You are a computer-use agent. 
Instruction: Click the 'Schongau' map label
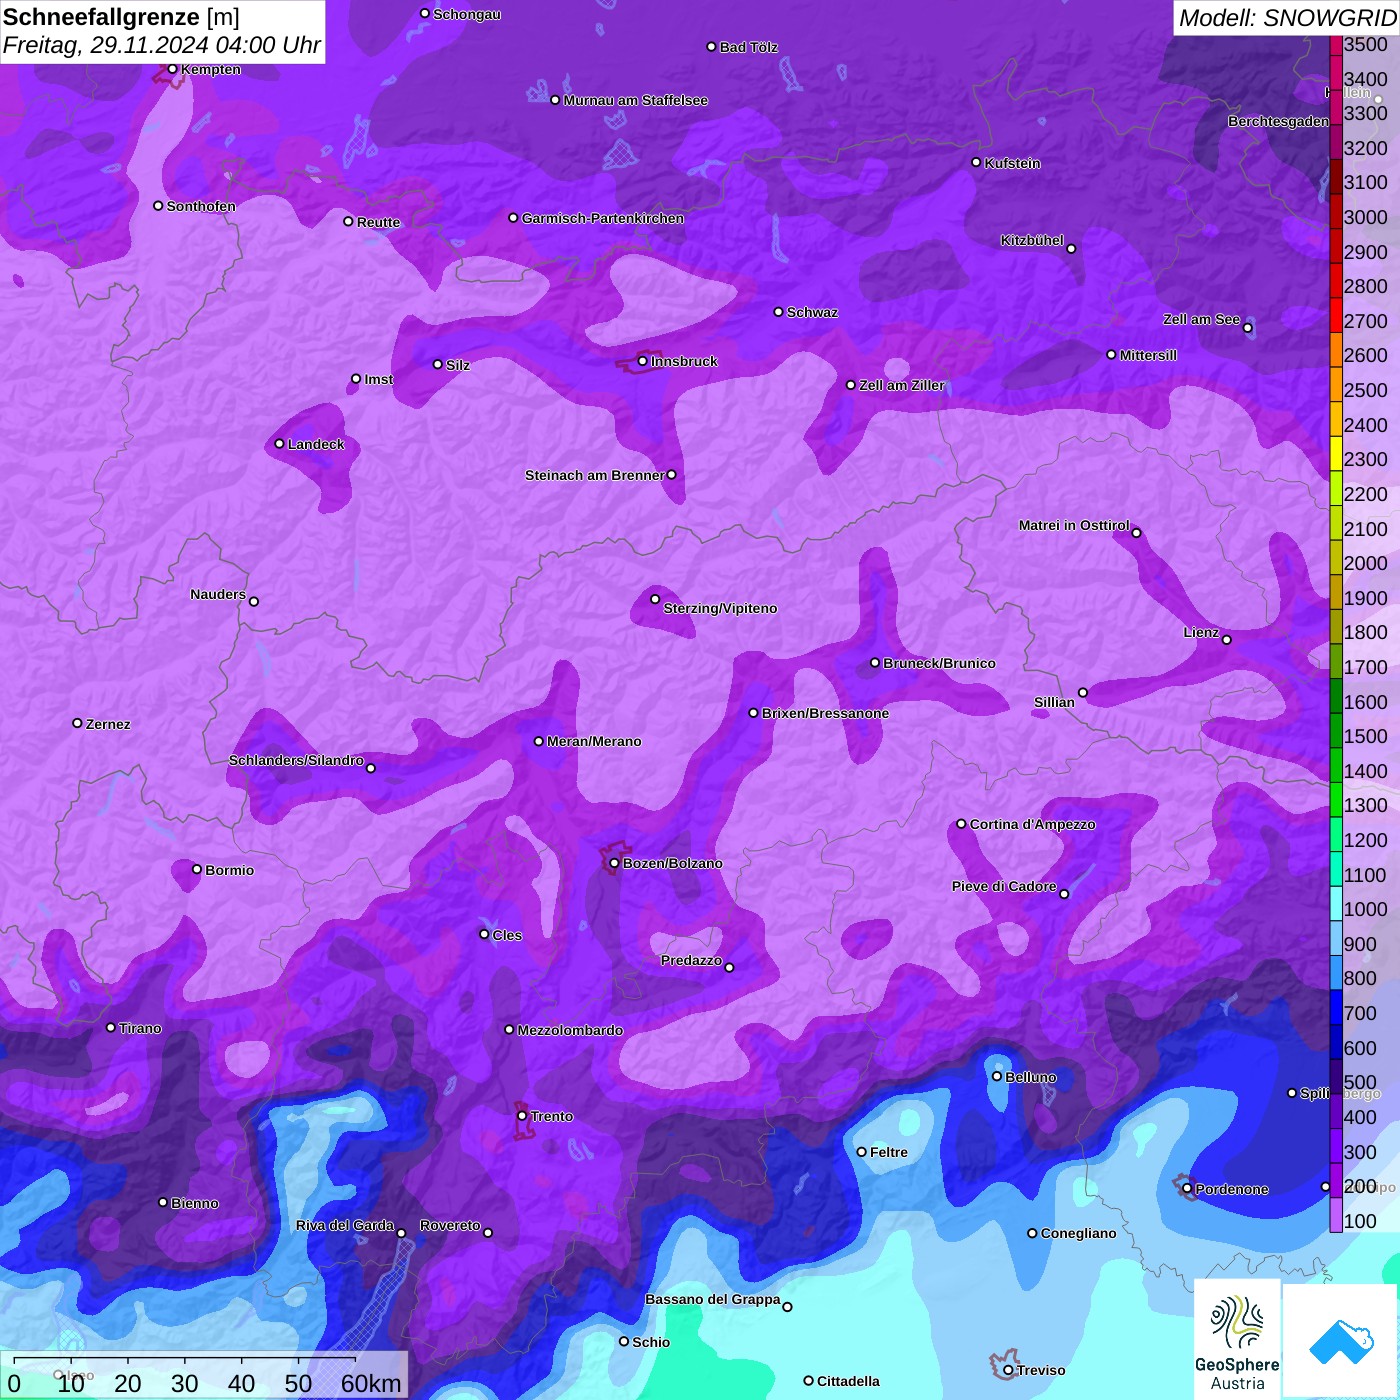467,14
